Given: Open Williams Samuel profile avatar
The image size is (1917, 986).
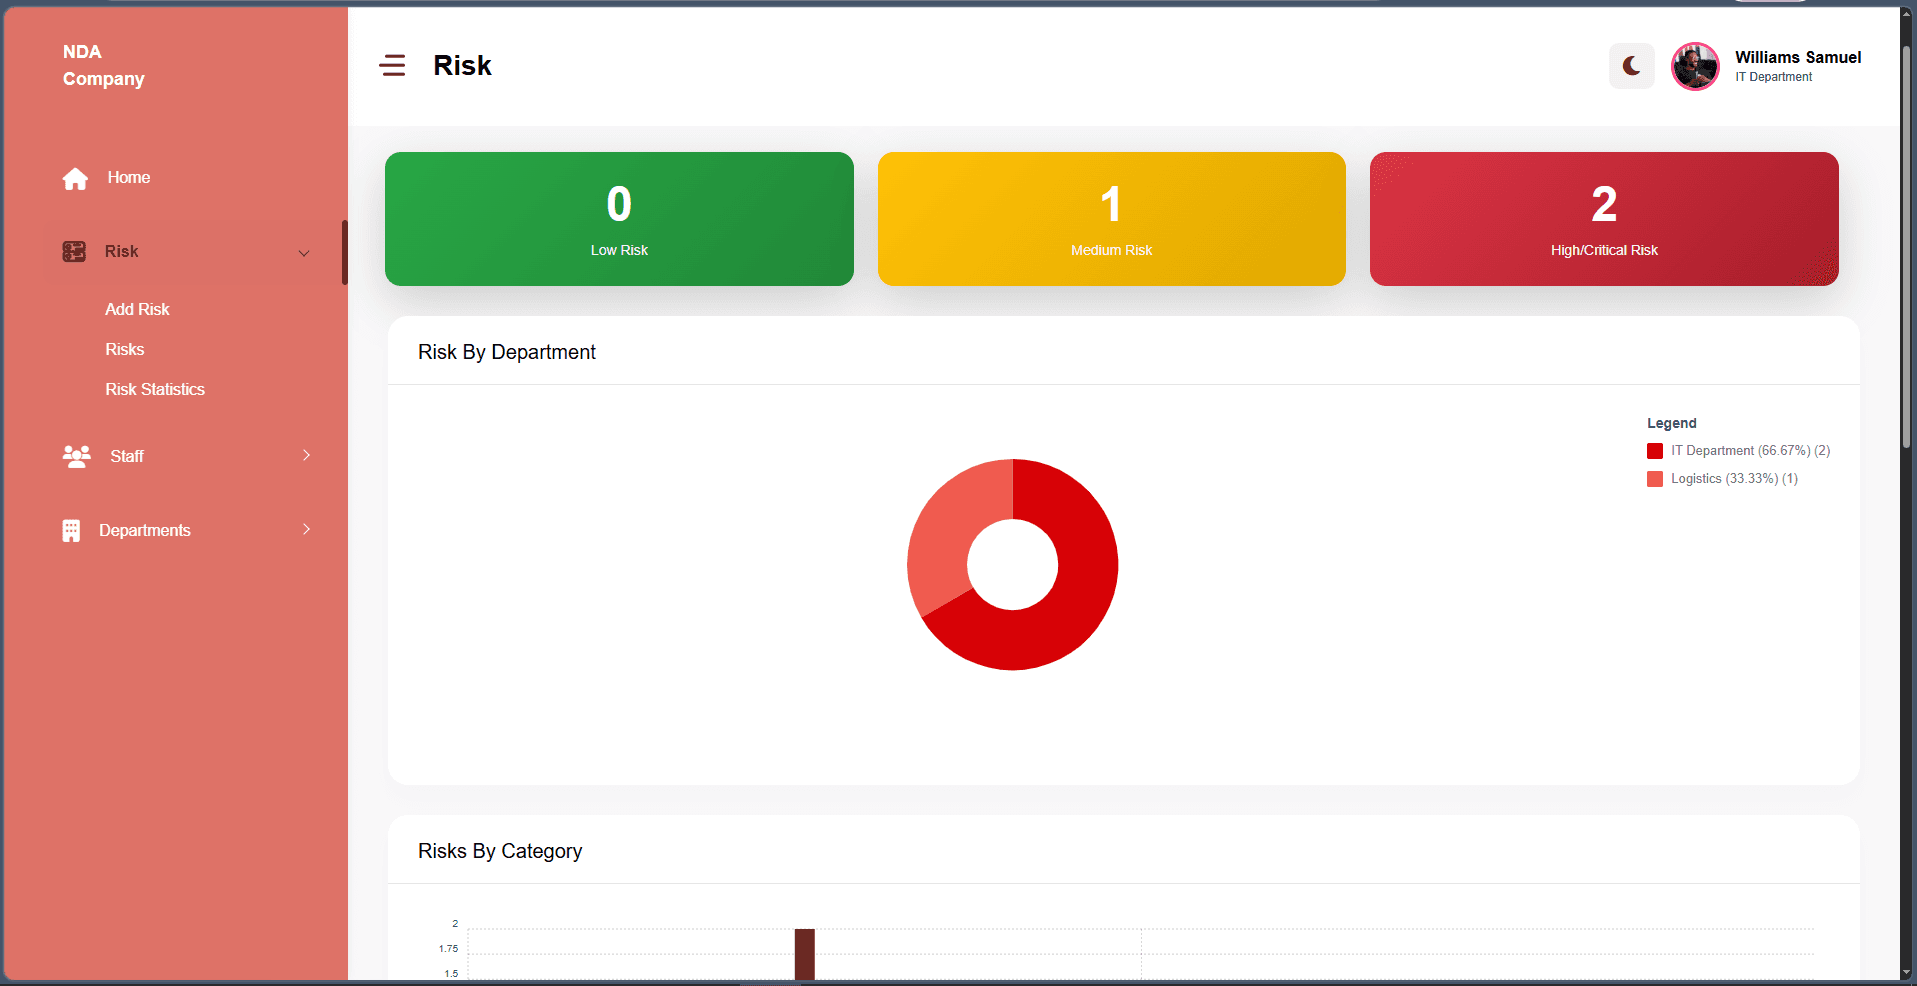Looking at the screenshot, I should 1695,66.
